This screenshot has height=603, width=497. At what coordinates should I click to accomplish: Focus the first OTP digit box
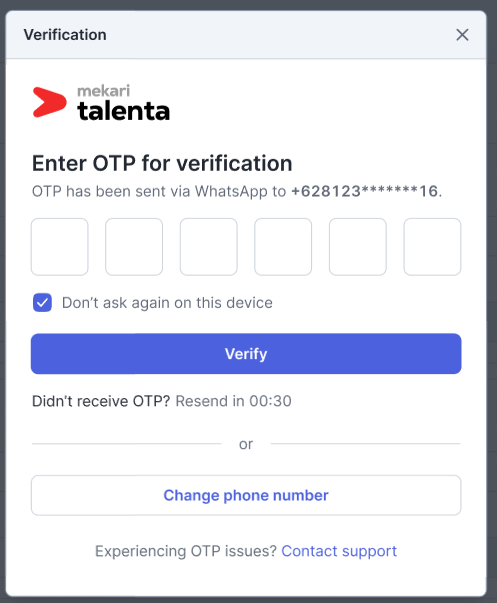[60, 247]
